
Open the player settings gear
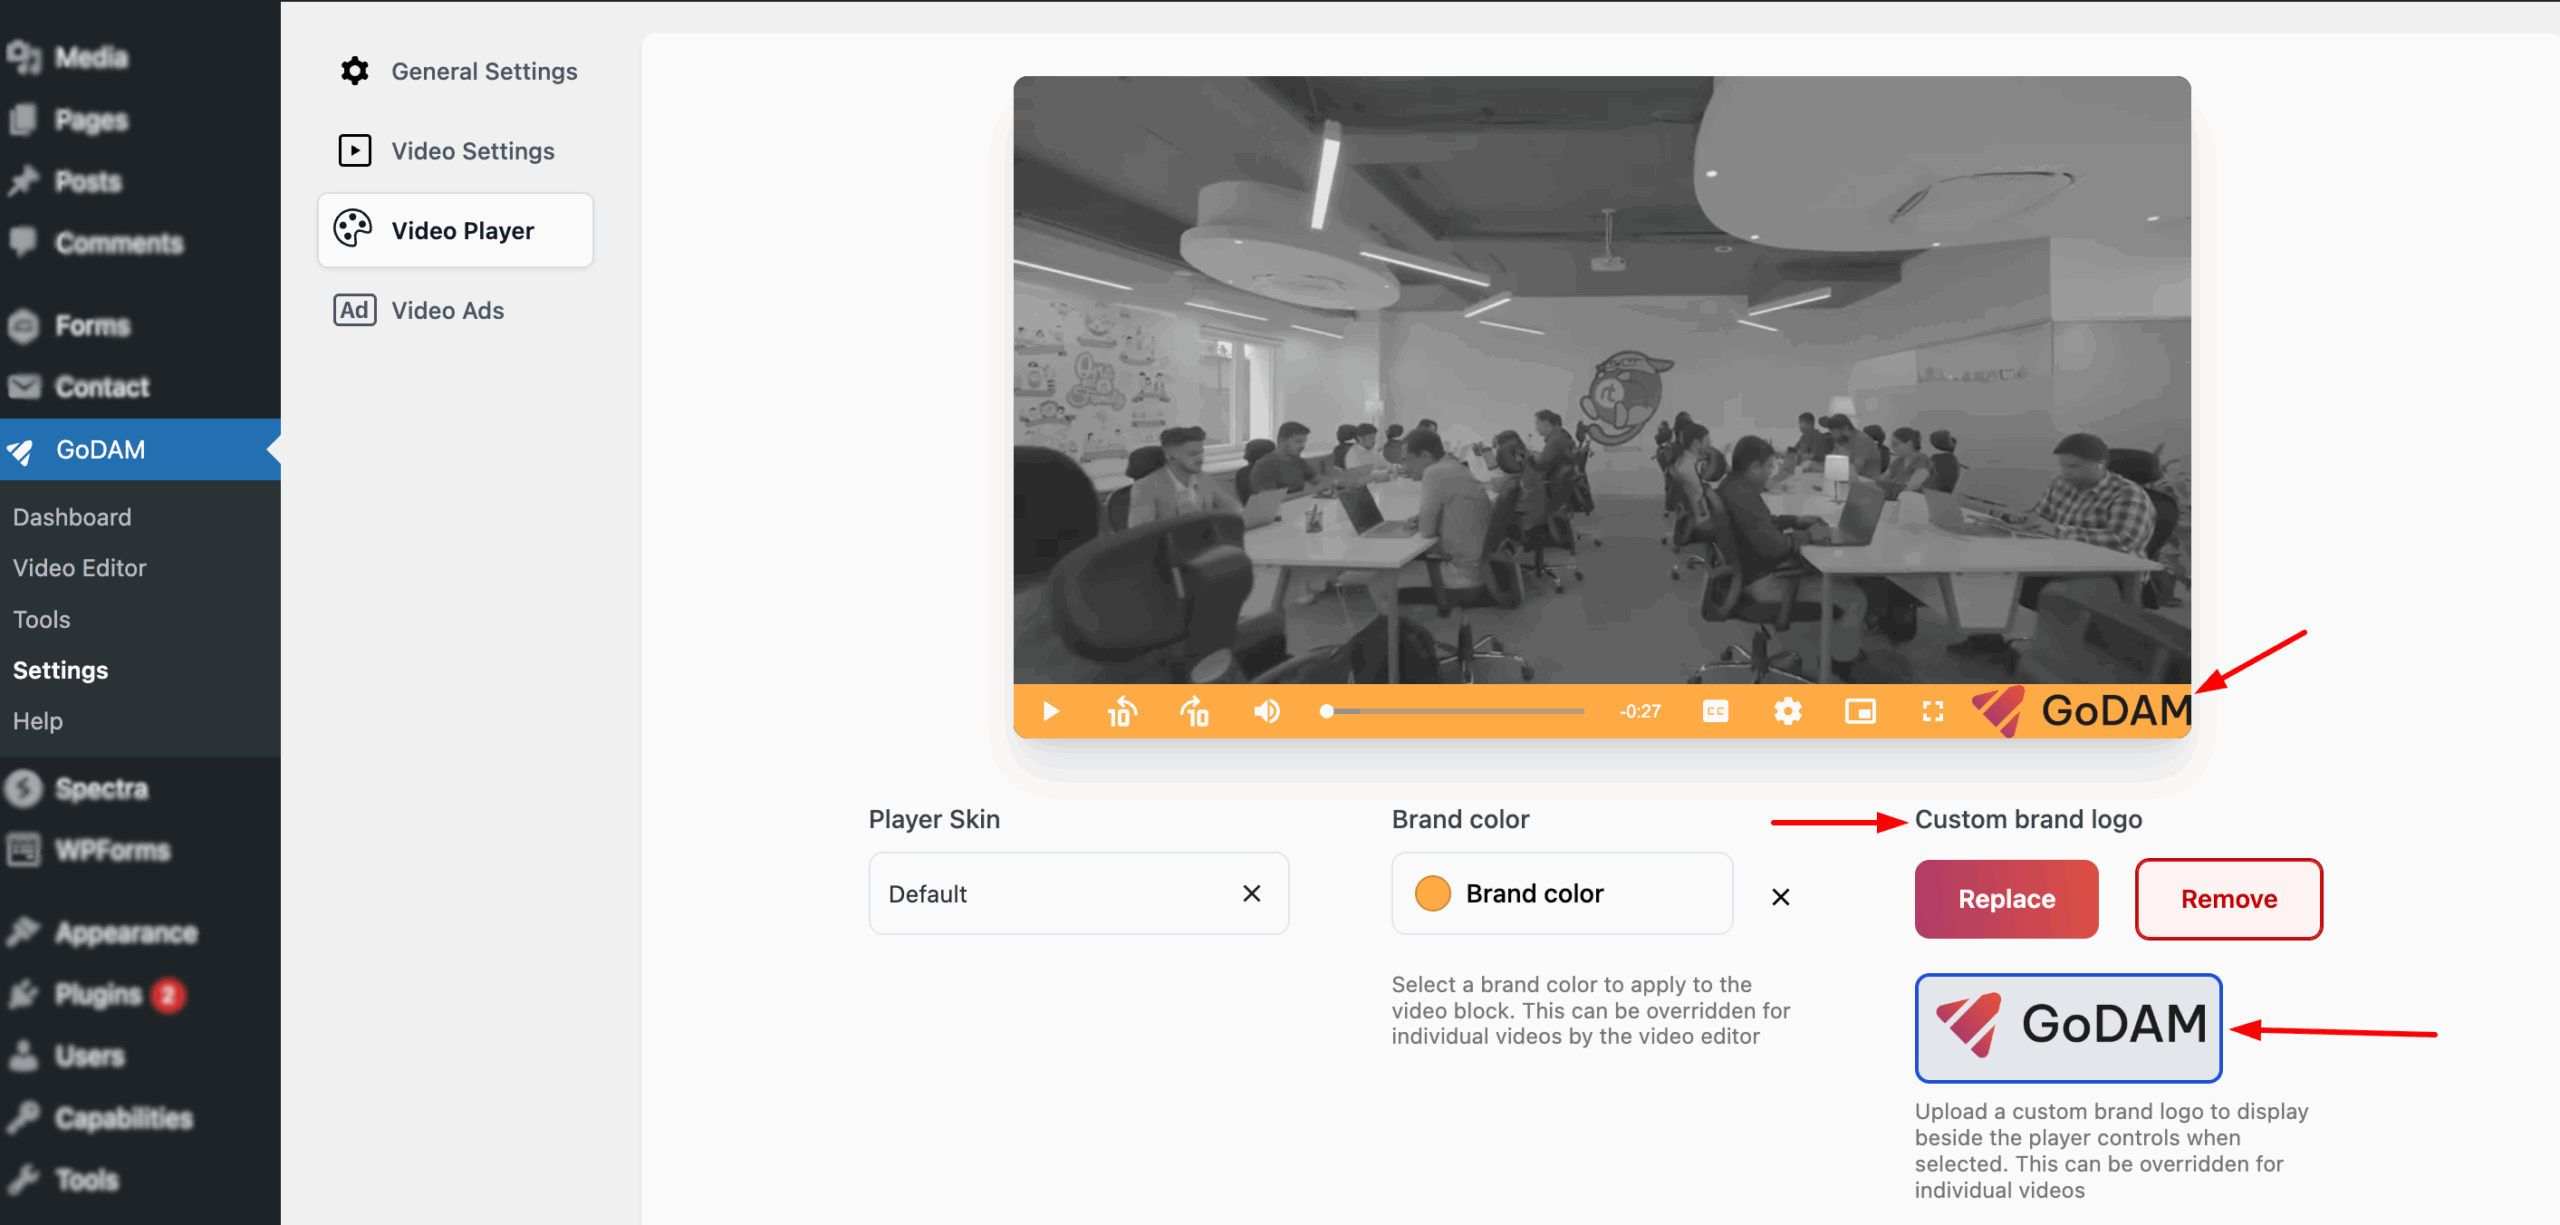1788,711
